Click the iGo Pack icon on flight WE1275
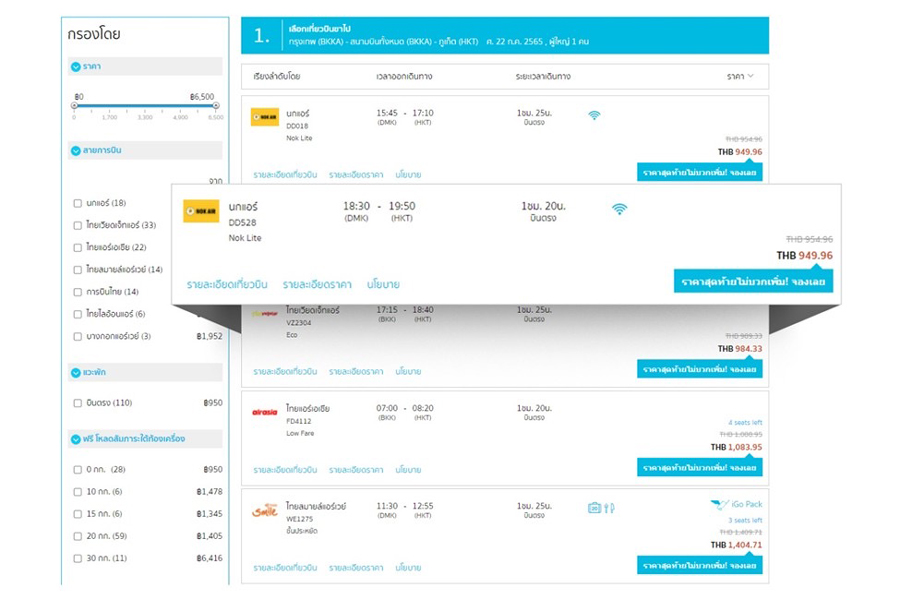 coord(720,505)
